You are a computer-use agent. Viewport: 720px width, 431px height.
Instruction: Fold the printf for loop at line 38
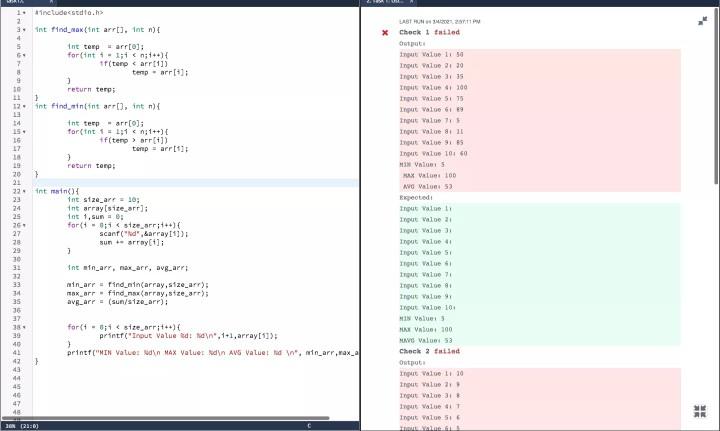24,327
